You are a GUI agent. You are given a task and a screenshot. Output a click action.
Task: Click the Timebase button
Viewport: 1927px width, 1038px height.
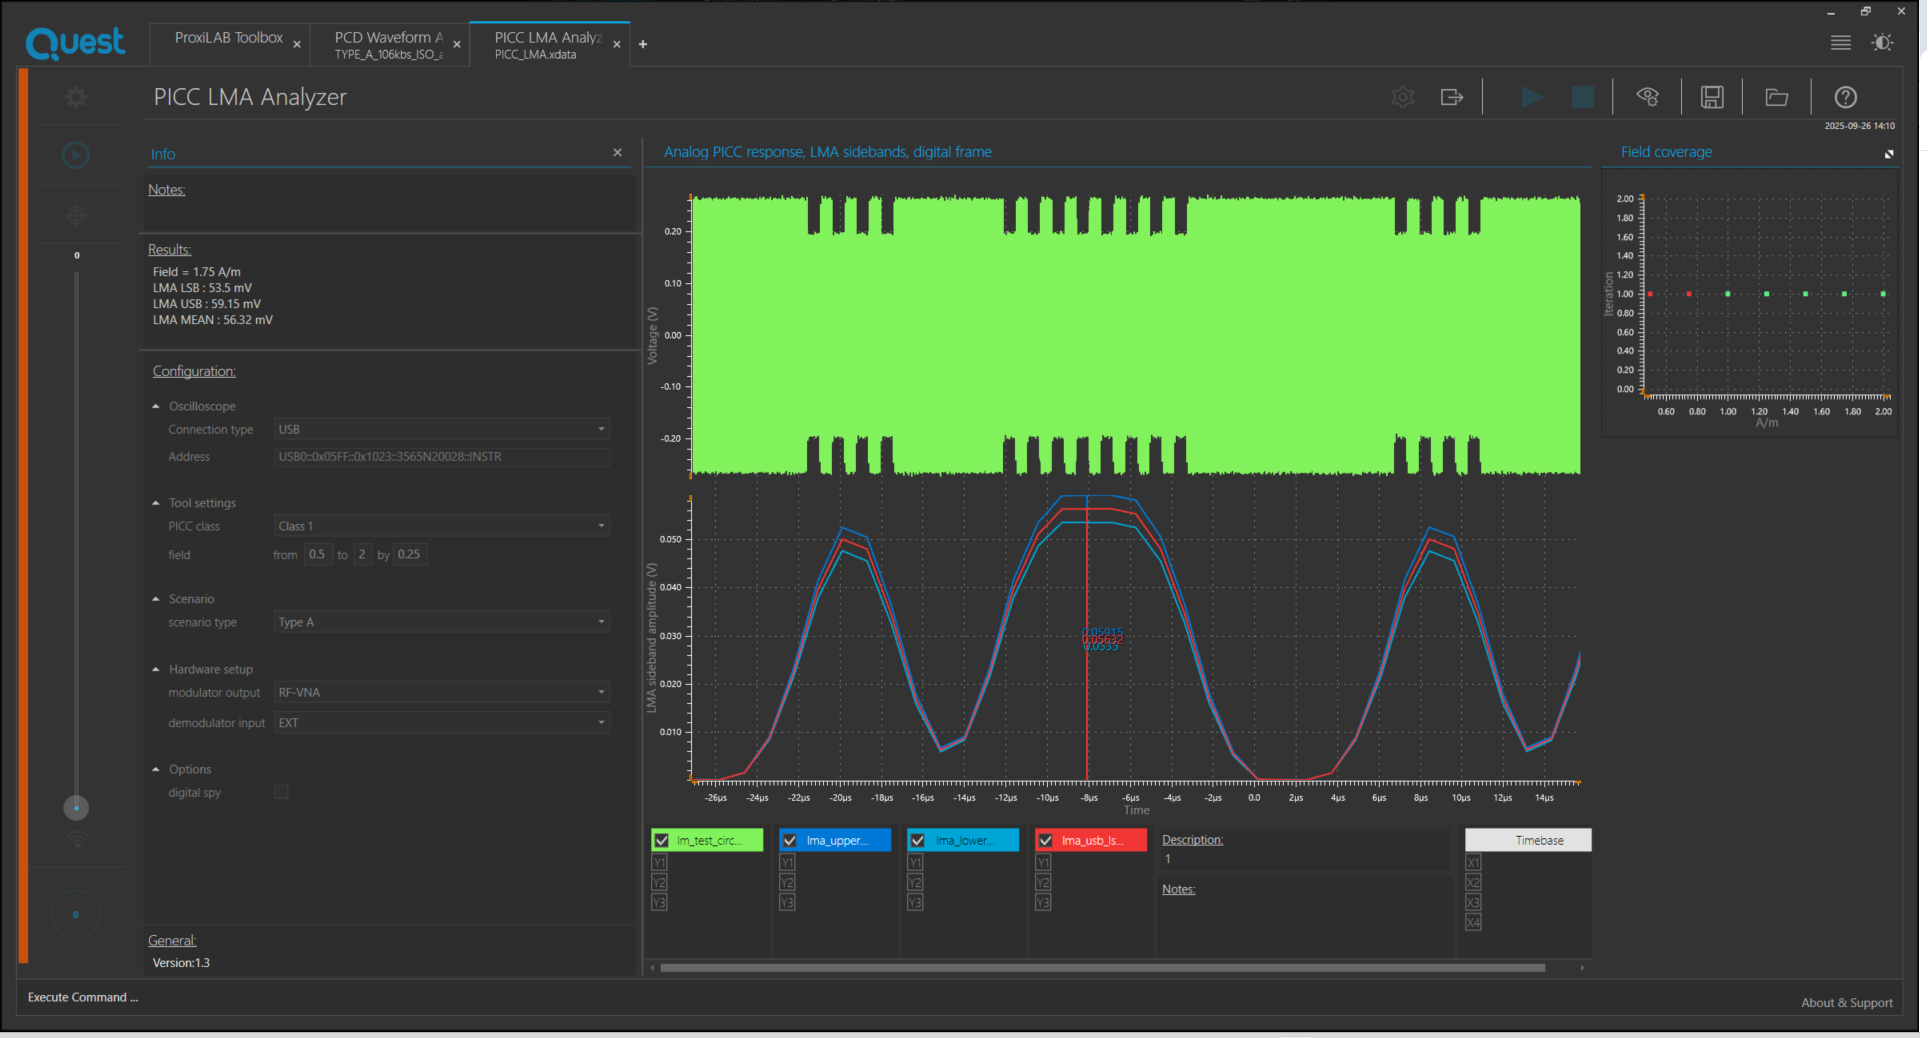pyautogui.click(x=1527, y=840)
